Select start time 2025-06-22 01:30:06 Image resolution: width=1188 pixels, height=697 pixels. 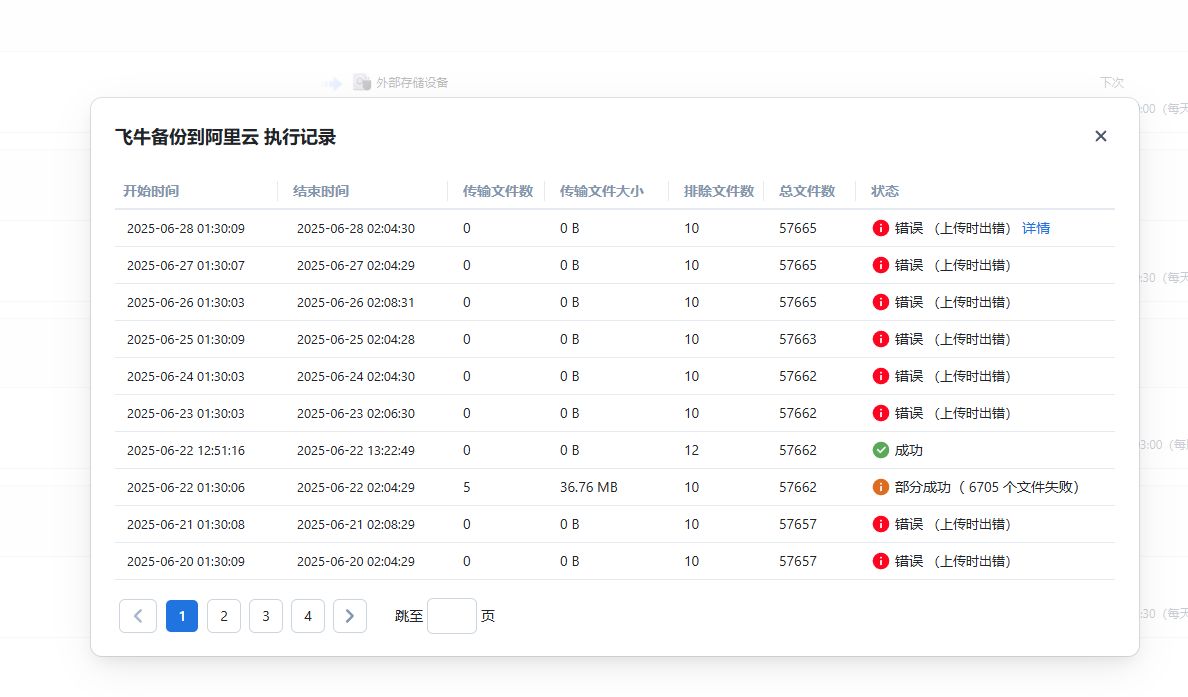[186, 487]
